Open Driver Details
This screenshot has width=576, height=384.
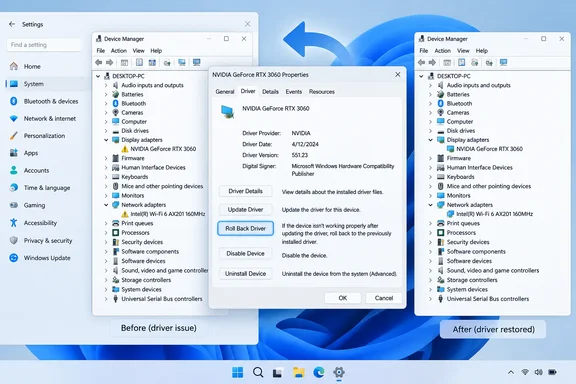click(x=245, y=191)
